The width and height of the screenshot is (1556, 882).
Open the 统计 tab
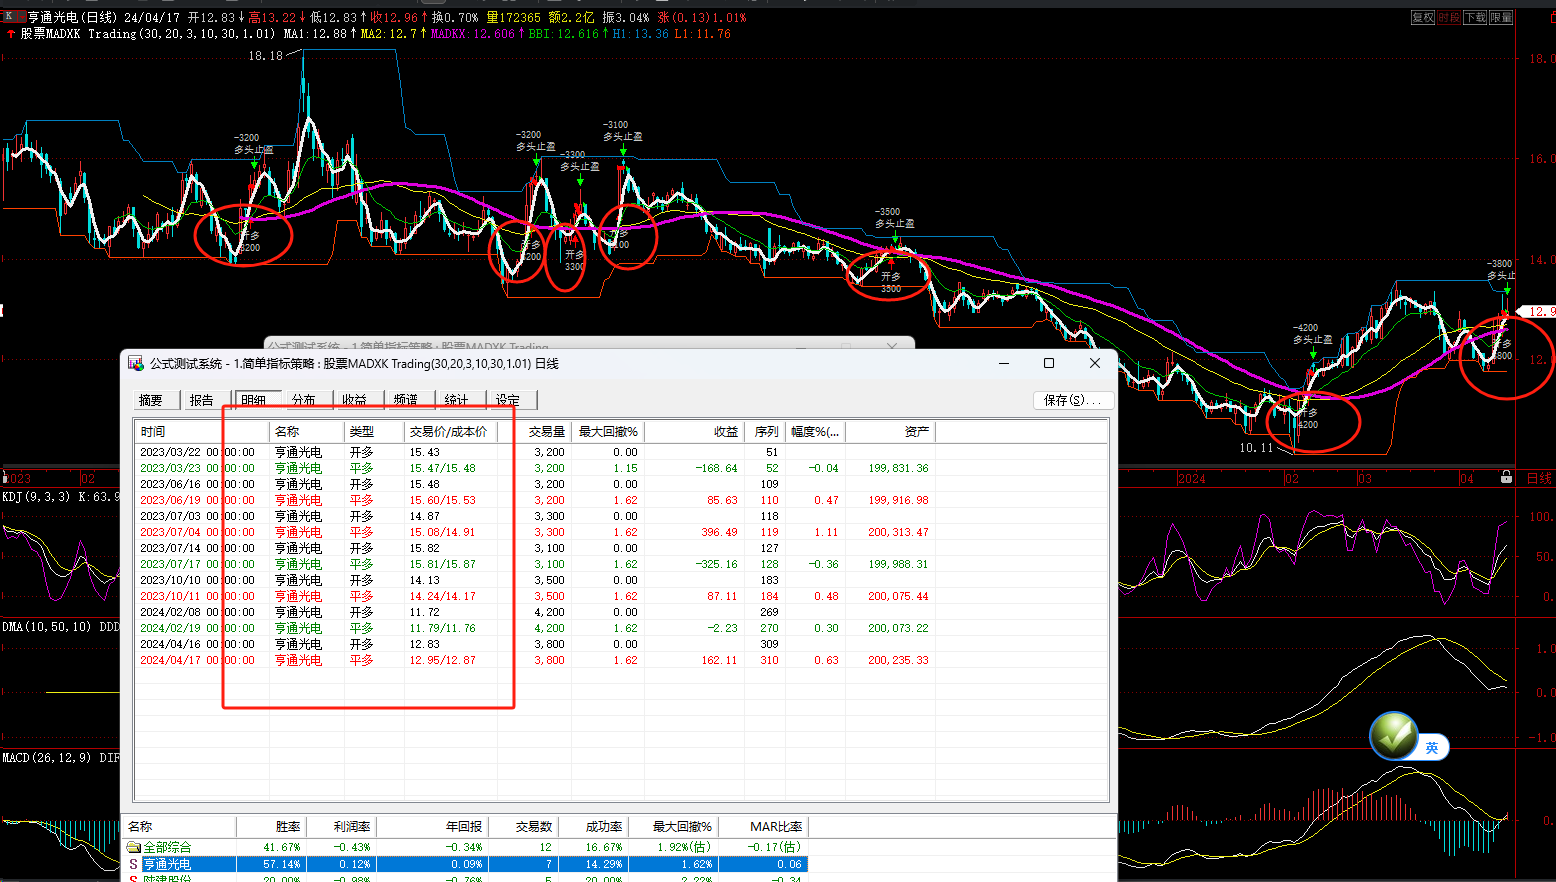point(457,400)
